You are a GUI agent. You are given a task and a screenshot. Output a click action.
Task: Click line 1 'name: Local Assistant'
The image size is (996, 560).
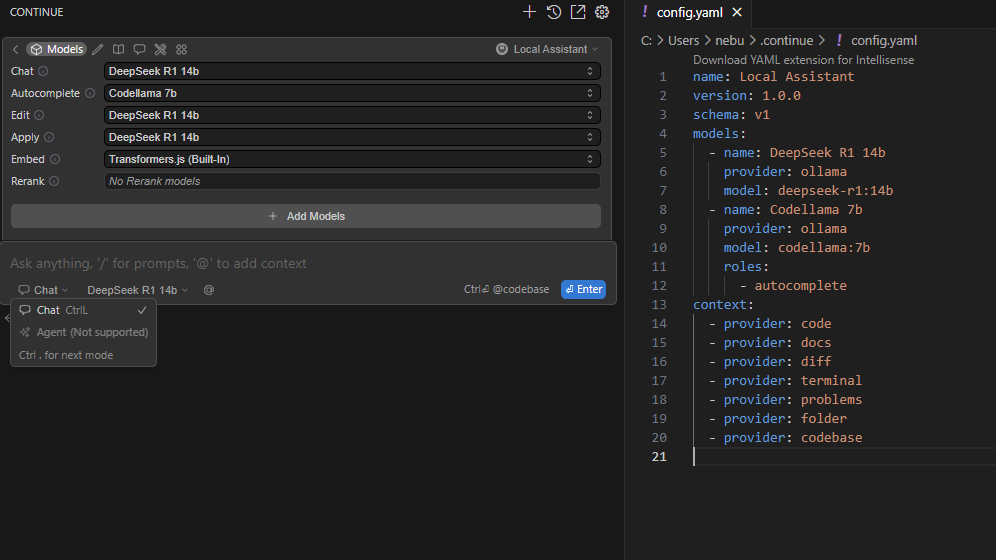coord(773,77)
